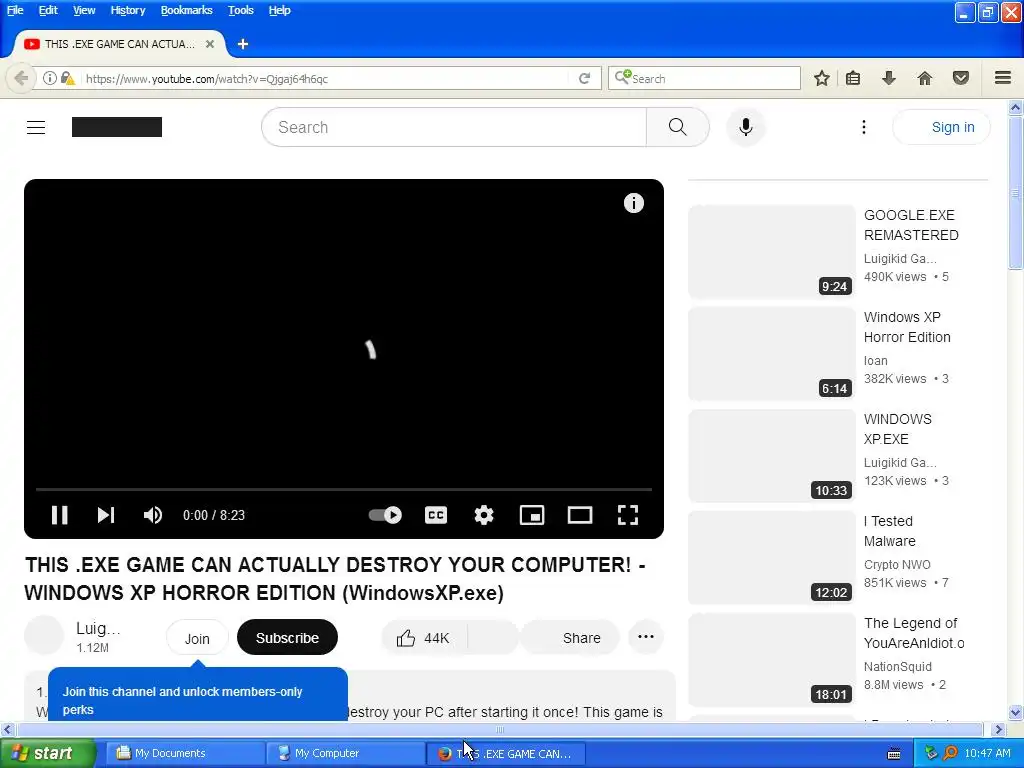Viewport: 1024px width, 768px height.
Task: Switch to theater mode icon
Action: pos(580,515)
